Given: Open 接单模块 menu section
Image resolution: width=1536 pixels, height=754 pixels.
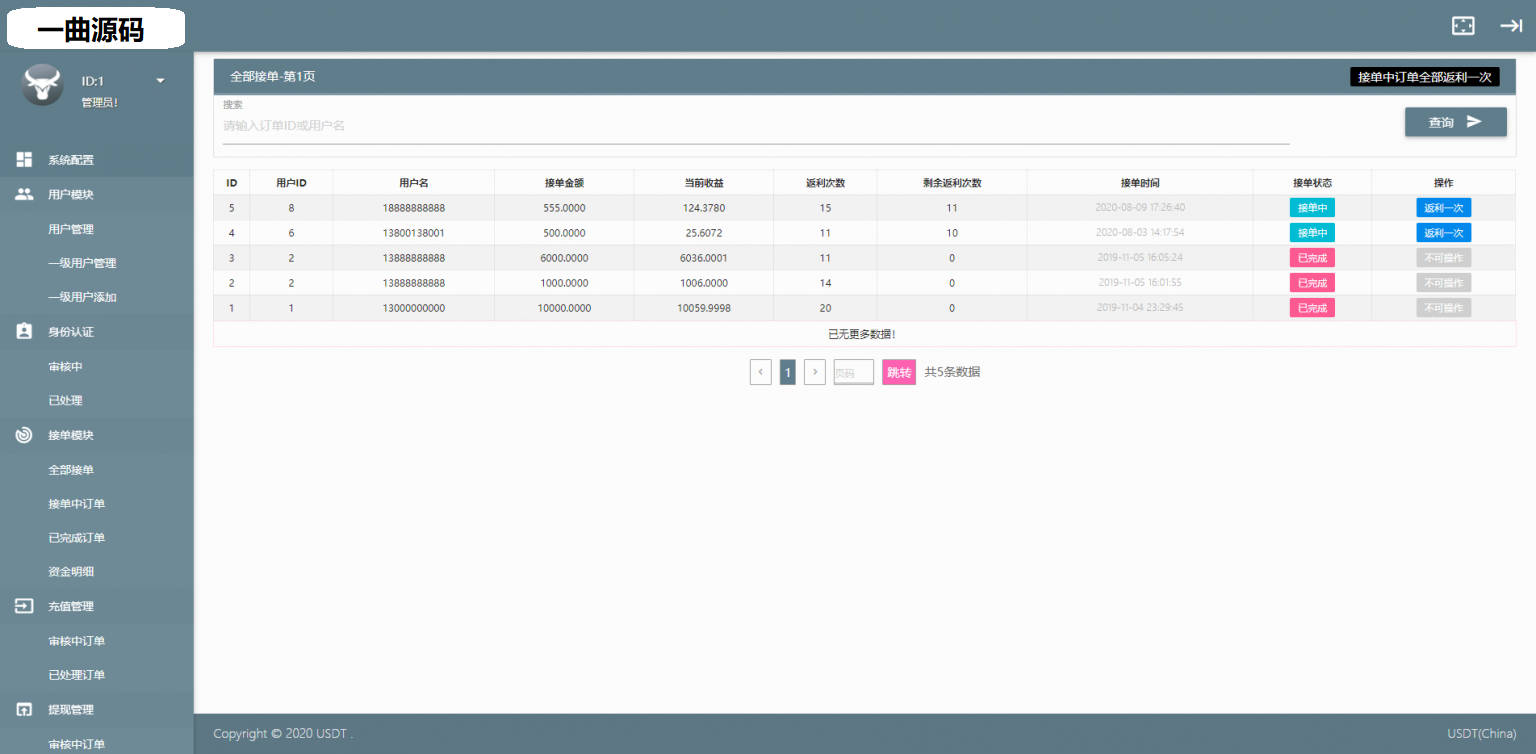Looking at the screenshot, I should tap(97, 435).
